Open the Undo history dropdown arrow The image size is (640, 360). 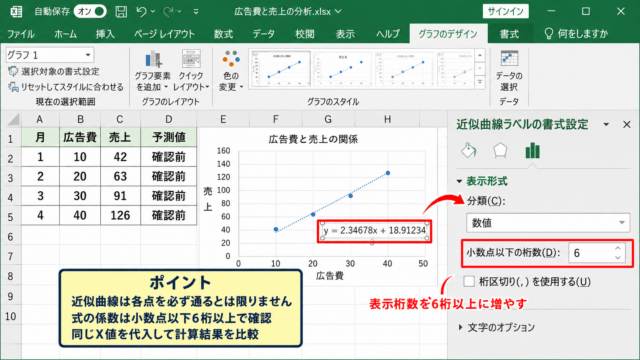153,11
